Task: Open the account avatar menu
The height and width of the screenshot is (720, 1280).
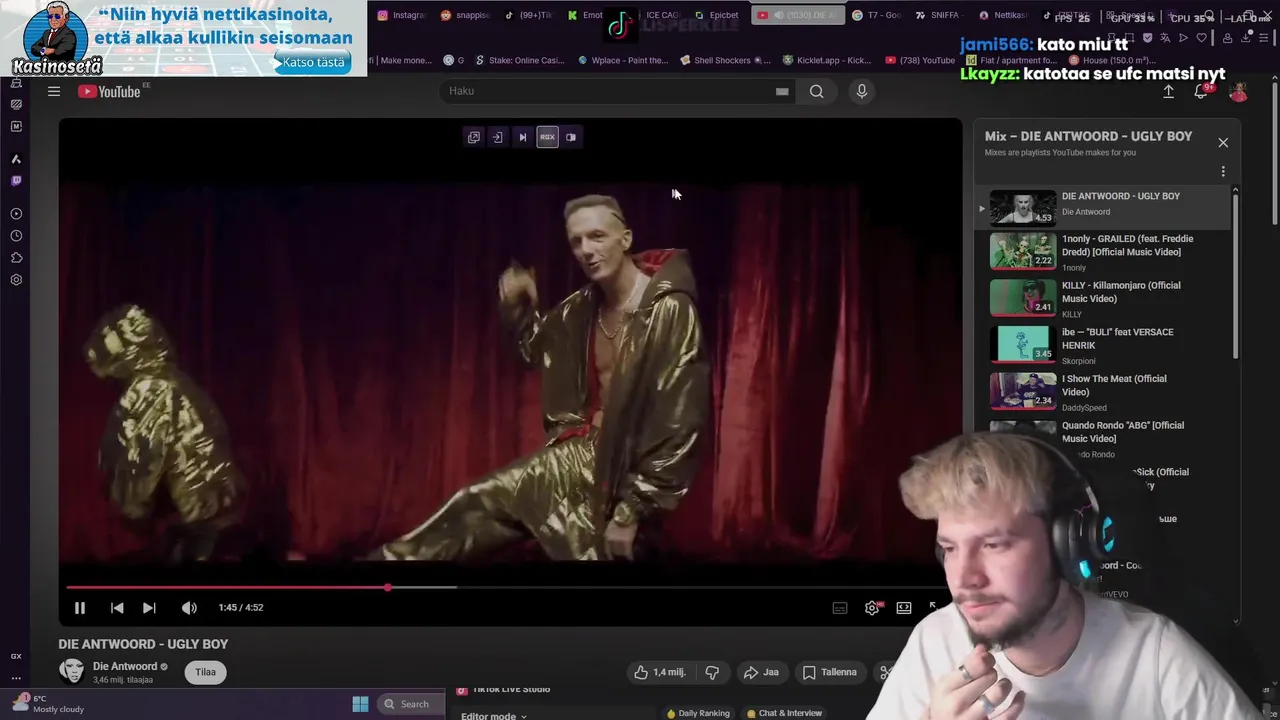Action: (1238, 91)
